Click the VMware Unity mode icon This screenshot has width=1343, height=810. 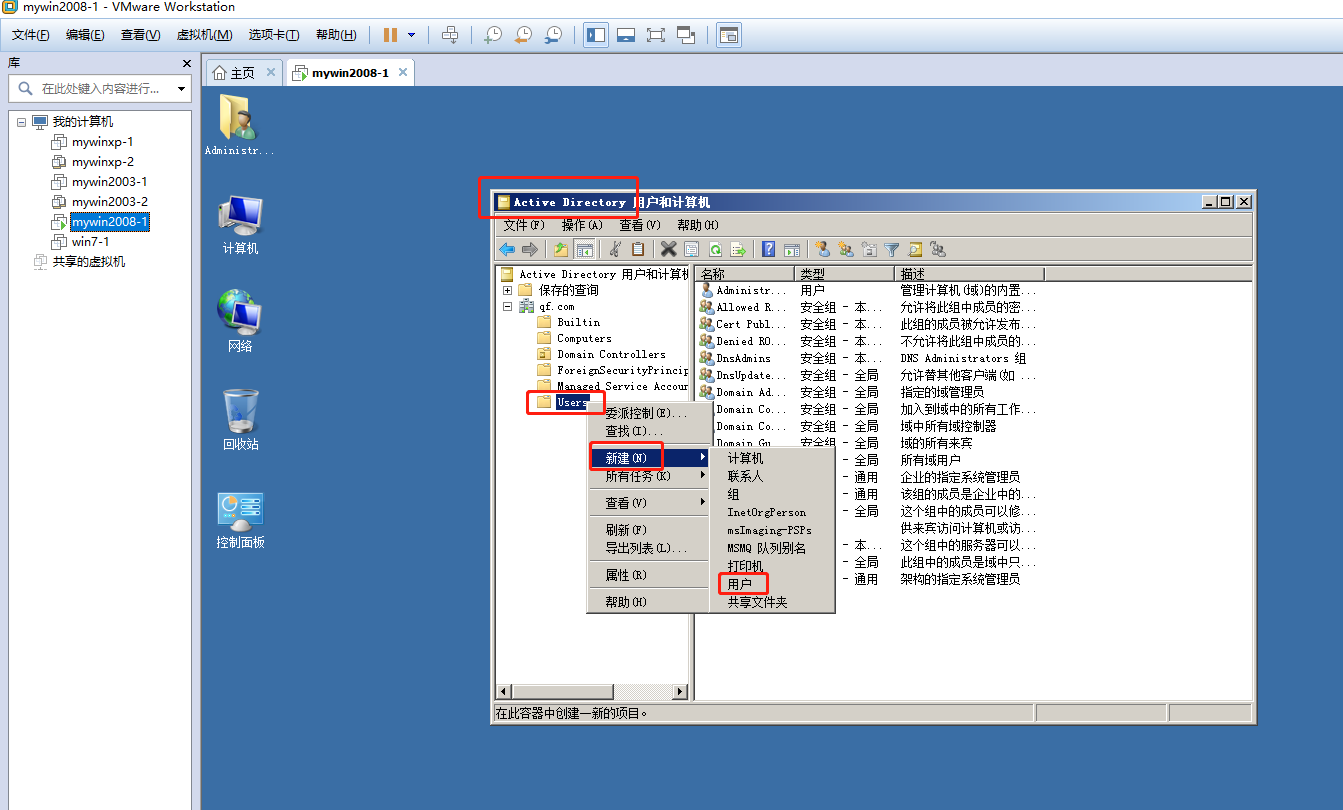click(x=686, y=34)
